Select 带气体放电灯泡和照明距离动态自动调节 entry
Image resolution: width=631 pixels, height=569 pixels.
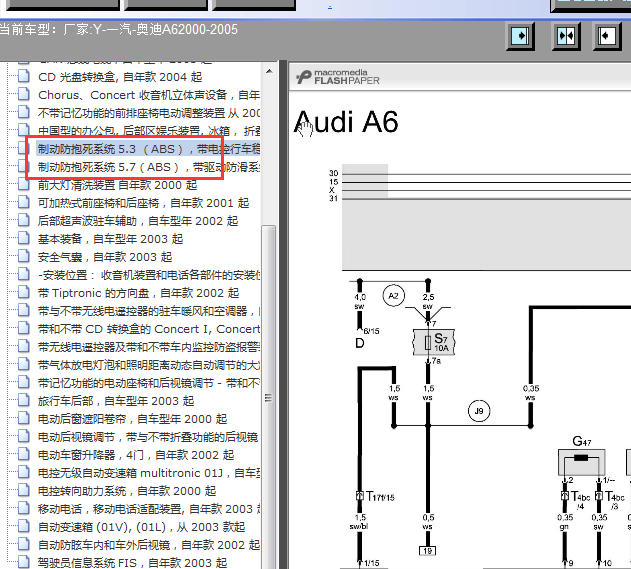148,365
